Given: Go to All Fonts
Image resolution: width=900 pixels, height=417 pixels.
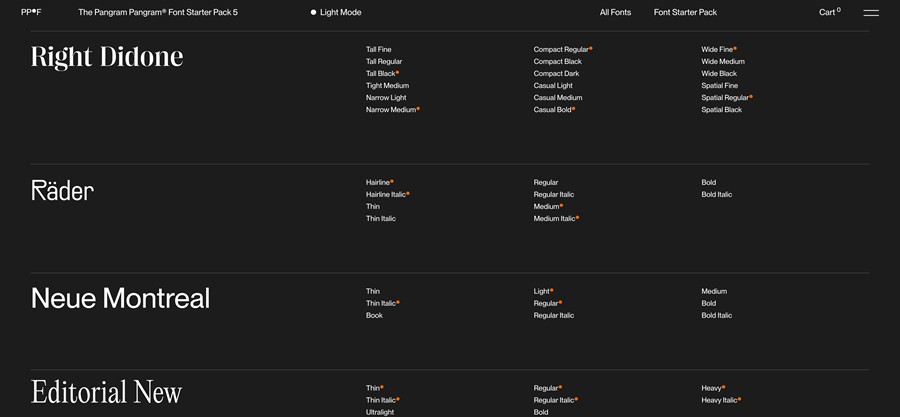Looking at the screenshot, I should click(615, 12).
